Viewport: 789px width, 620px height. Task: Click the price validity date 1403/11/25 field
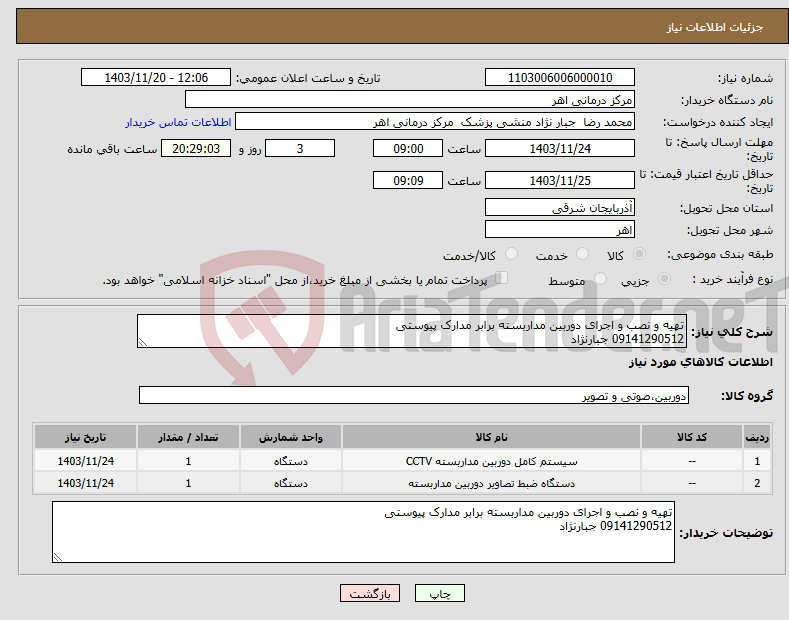560,180
